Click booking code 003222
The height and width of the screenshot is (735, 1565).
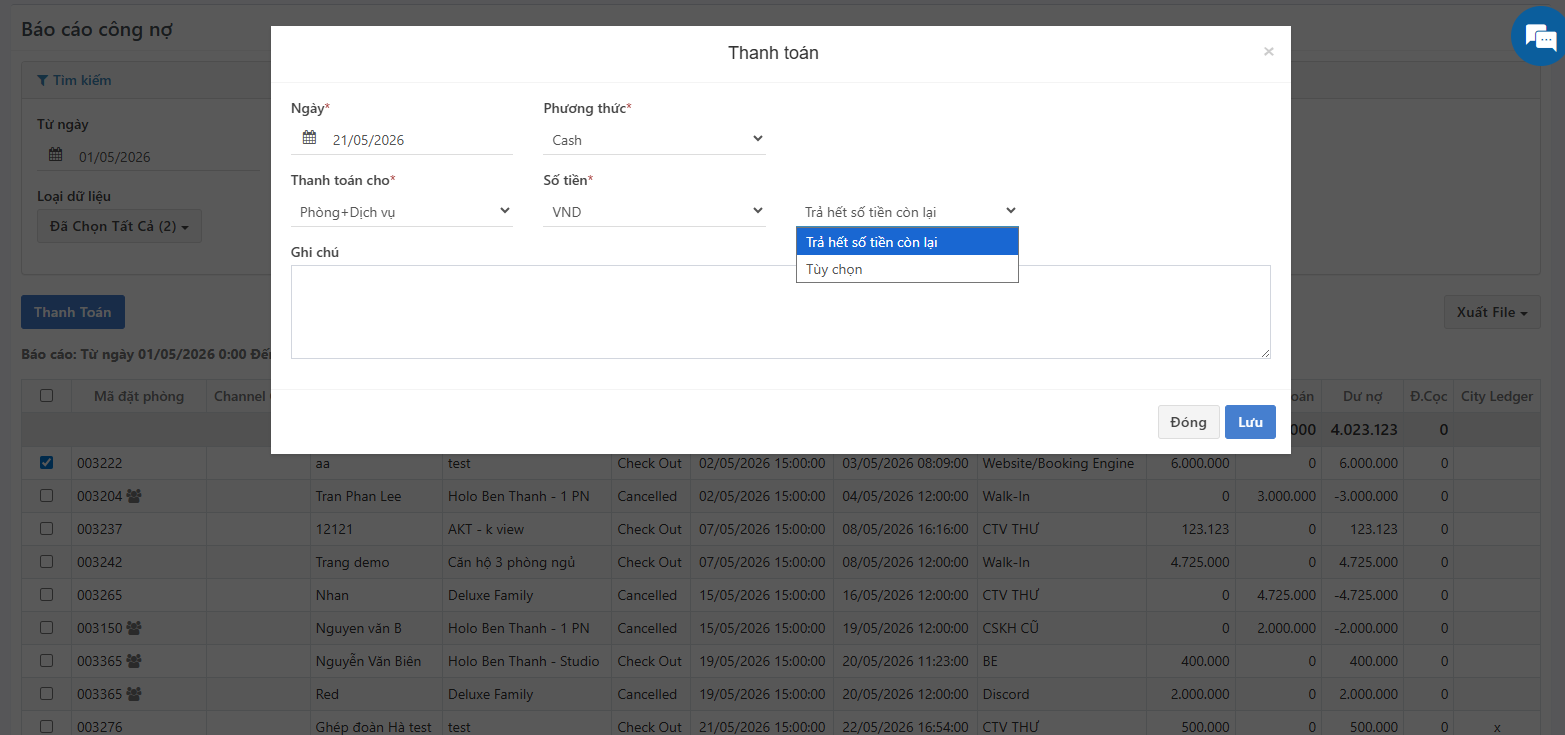(x=99, y=463)
